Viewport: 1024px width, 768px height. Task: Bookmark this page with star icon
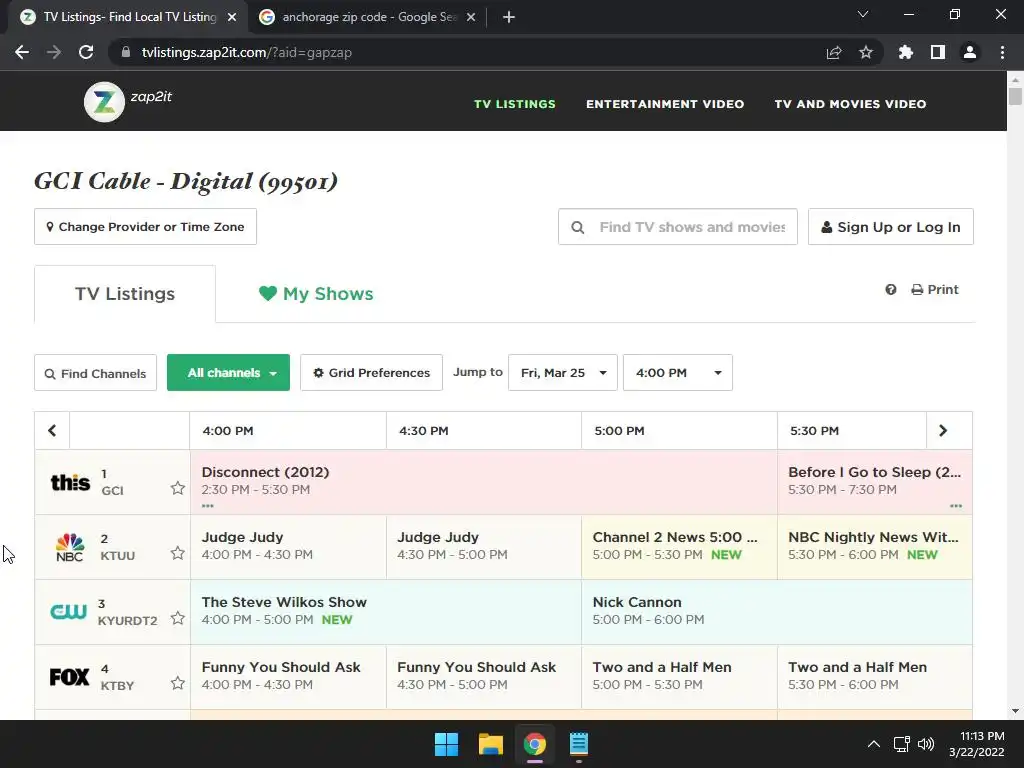866,52
